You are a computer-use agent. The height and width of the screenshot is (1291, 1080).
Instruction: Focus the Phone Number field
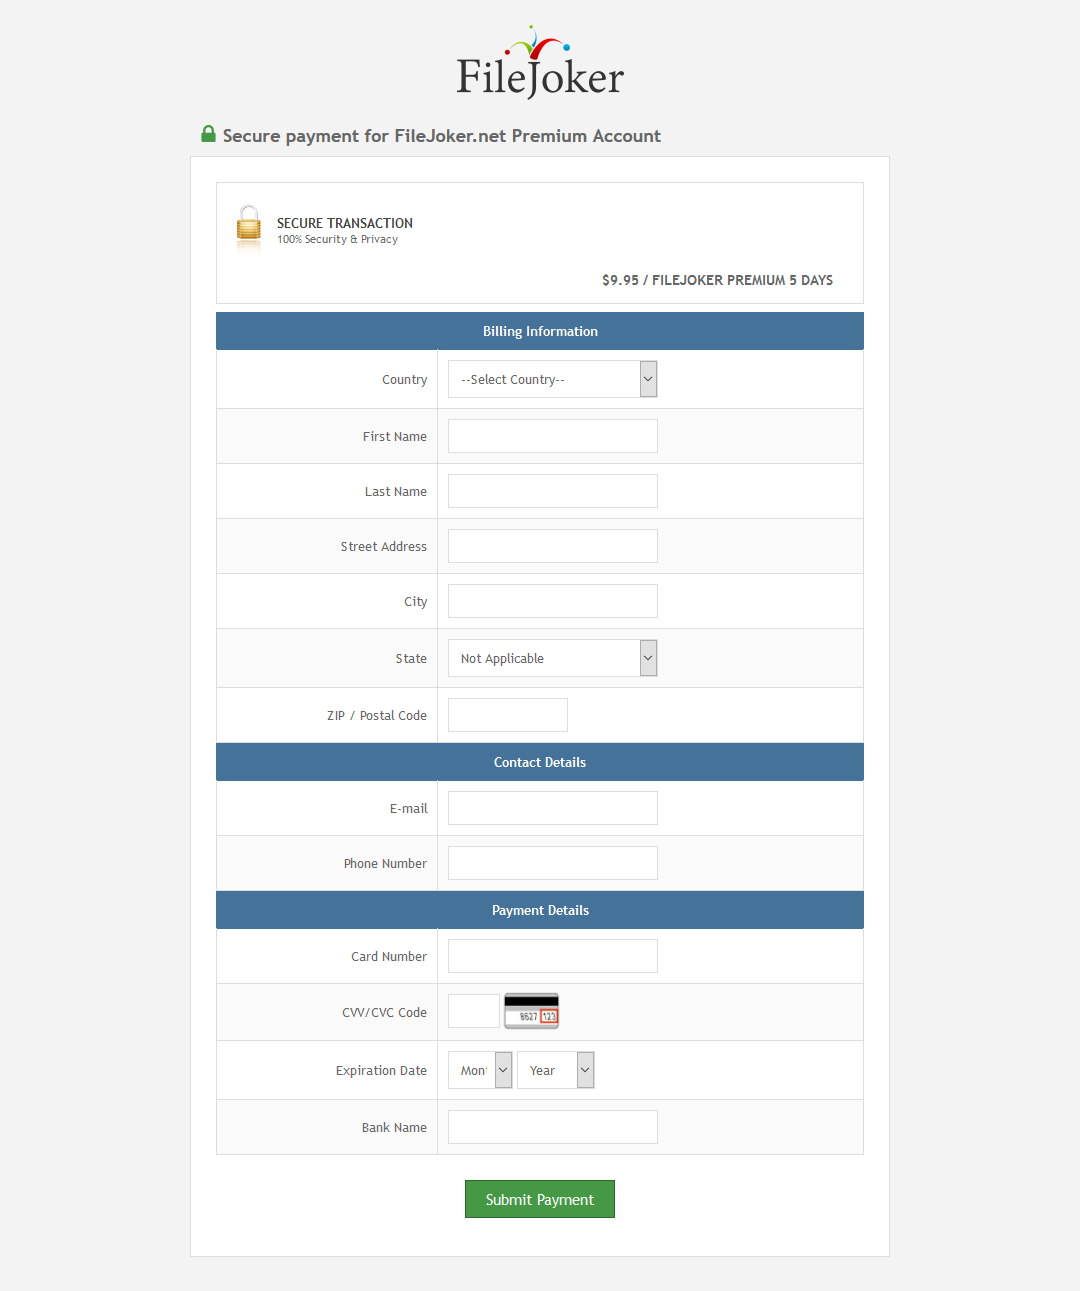[x=553, y=863]
